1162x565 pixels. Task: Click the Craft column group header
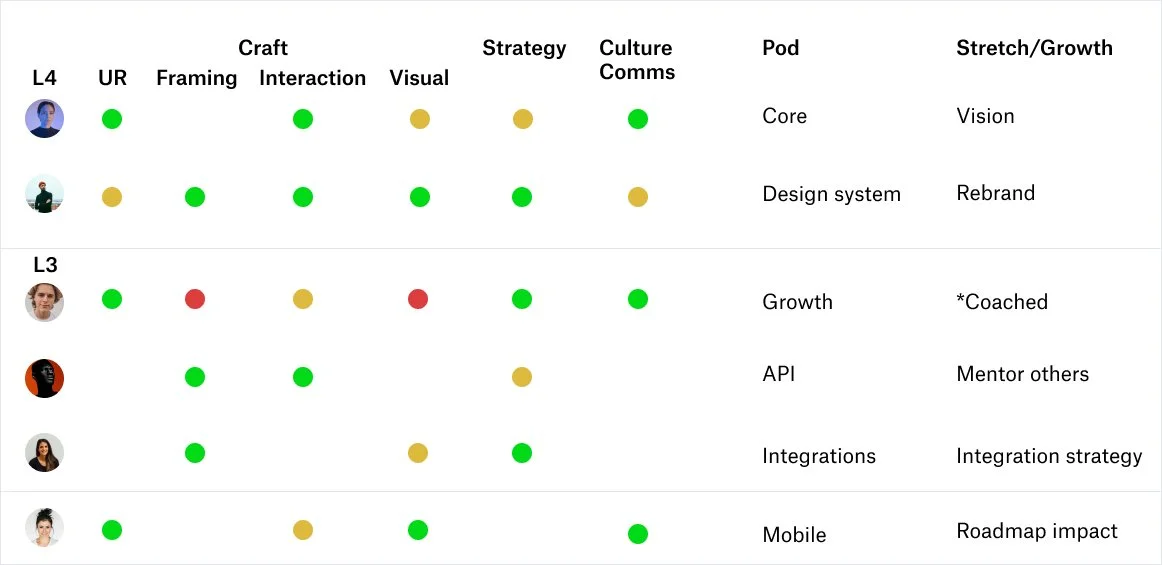tap(263, 48)
